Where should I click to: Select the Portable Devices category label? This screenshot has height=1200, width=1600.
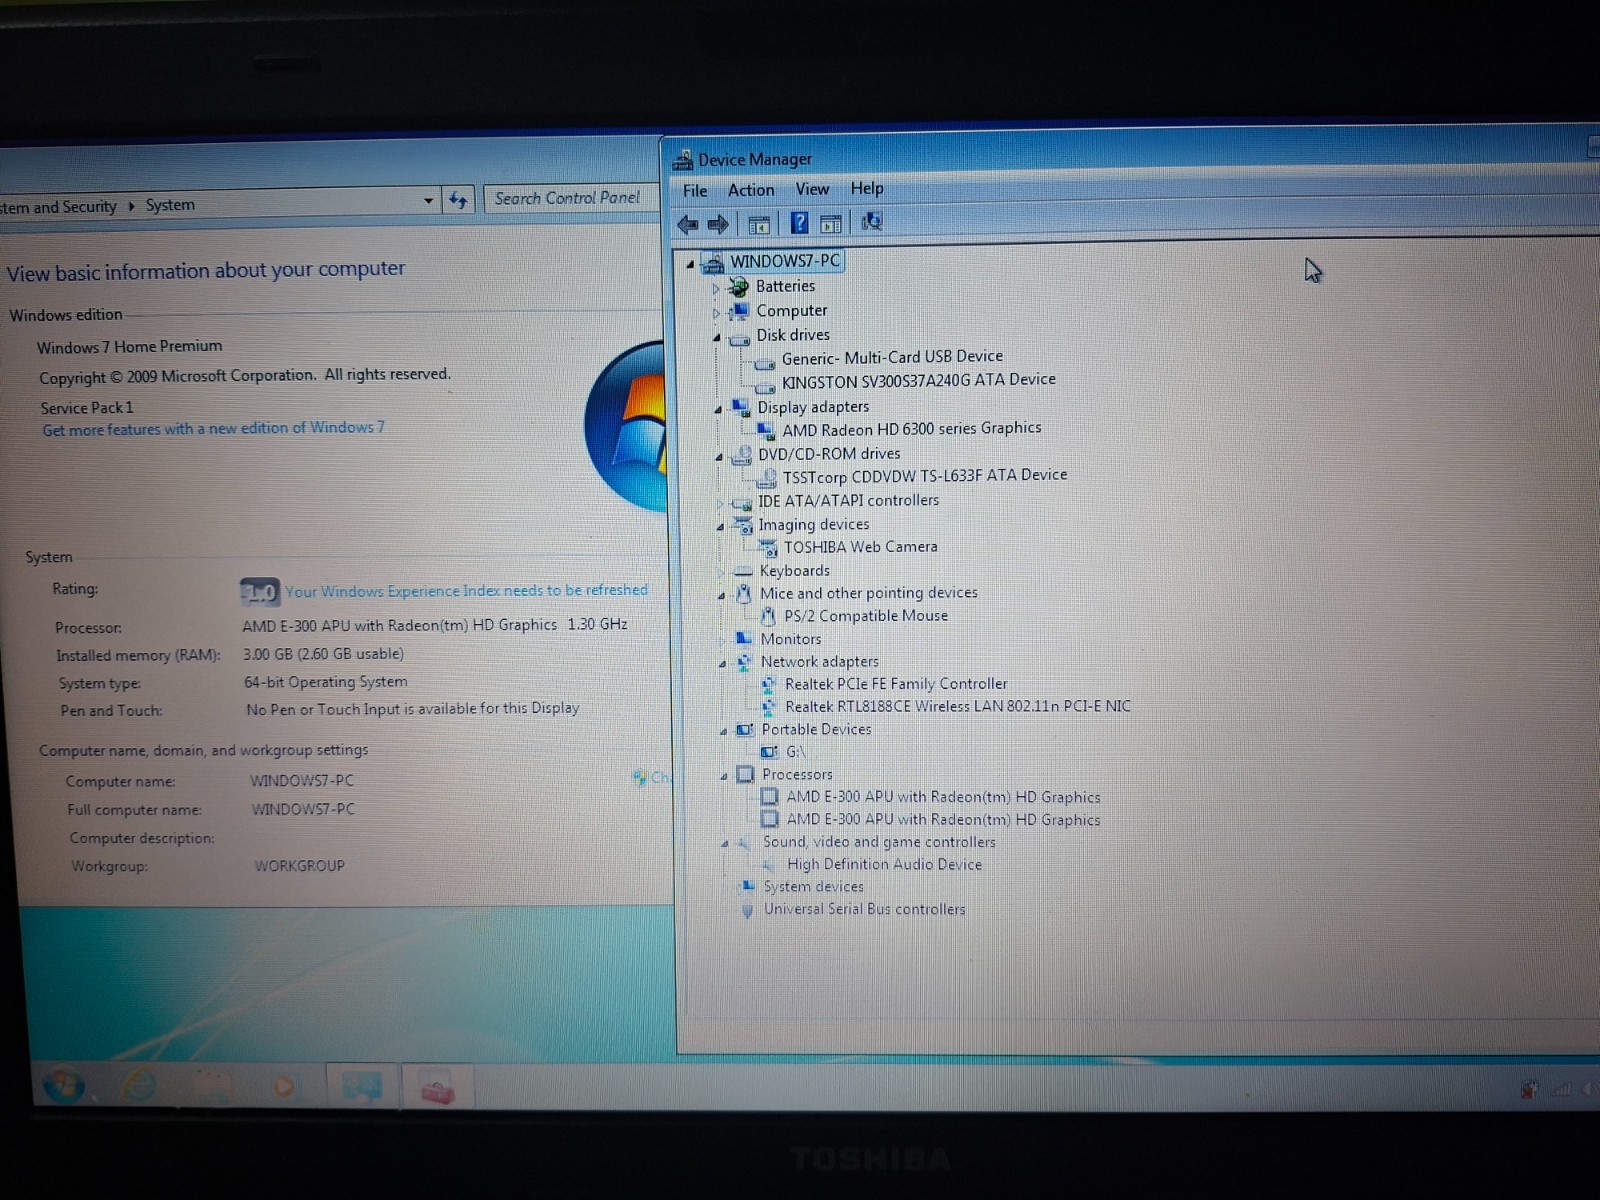tap(816, 729)
